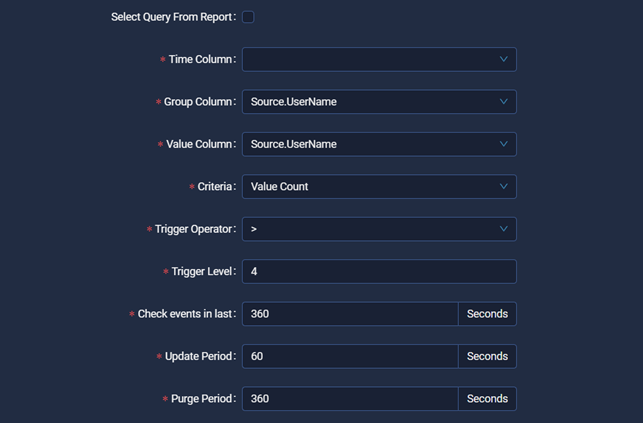643x423 pixels.
Task: Click the Value Column chevron arrow
Action: pyautogui.click(x=504, y=144)
